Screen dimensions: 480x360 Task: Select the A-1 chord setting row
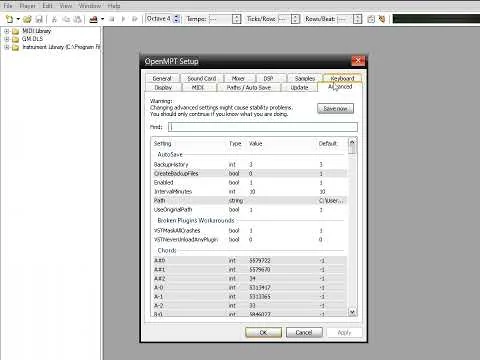(249, 296)
